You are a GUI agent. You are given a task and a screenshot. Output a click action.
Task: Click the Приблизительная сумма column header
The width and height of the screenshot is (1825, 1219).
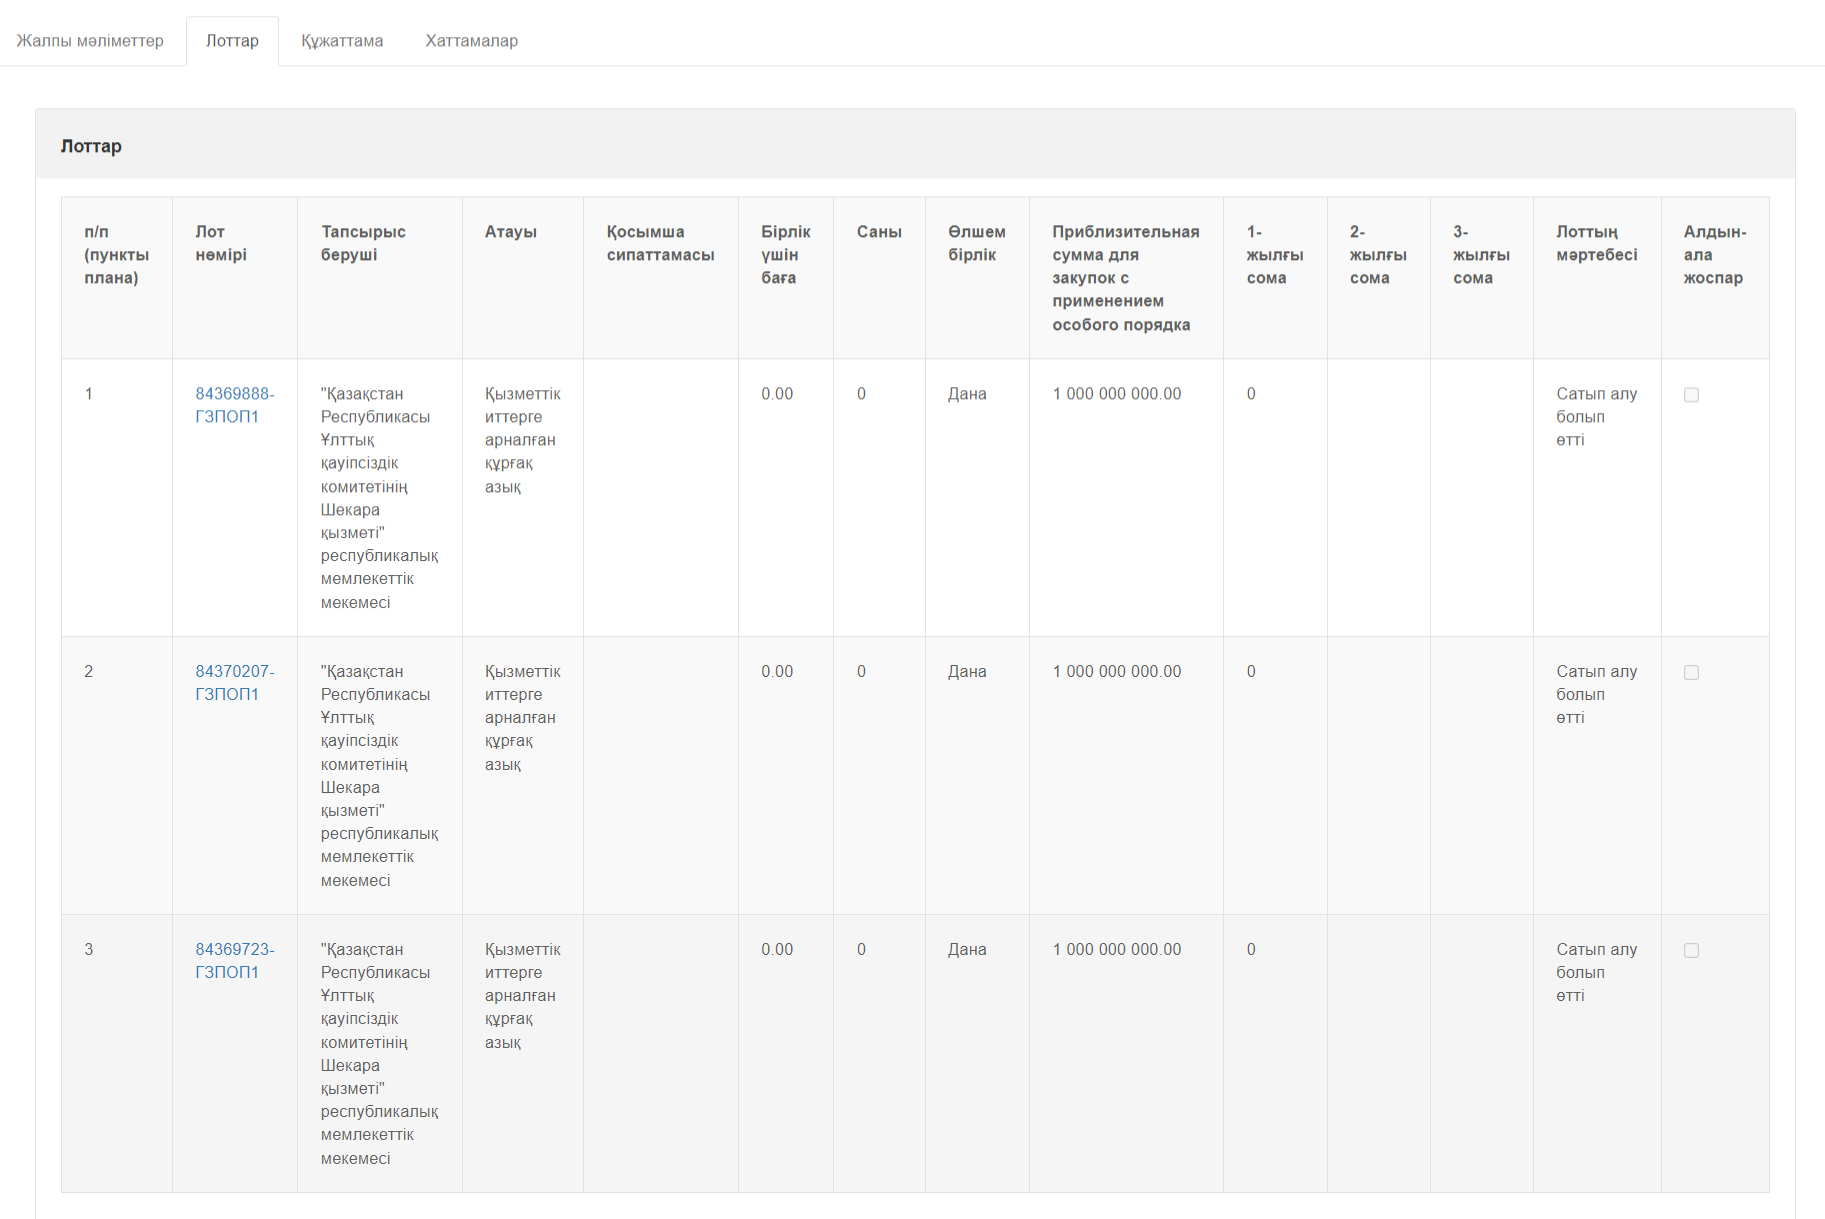1125,278
